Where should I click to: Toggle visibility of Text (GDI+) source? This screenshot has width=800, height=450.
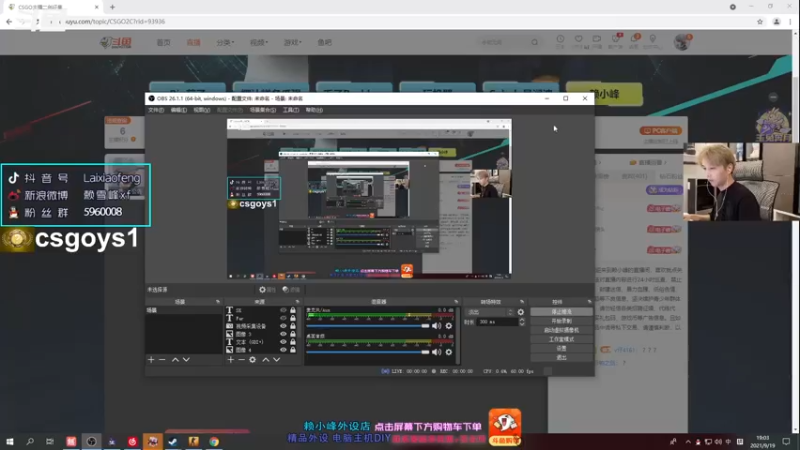coord(283,342)
